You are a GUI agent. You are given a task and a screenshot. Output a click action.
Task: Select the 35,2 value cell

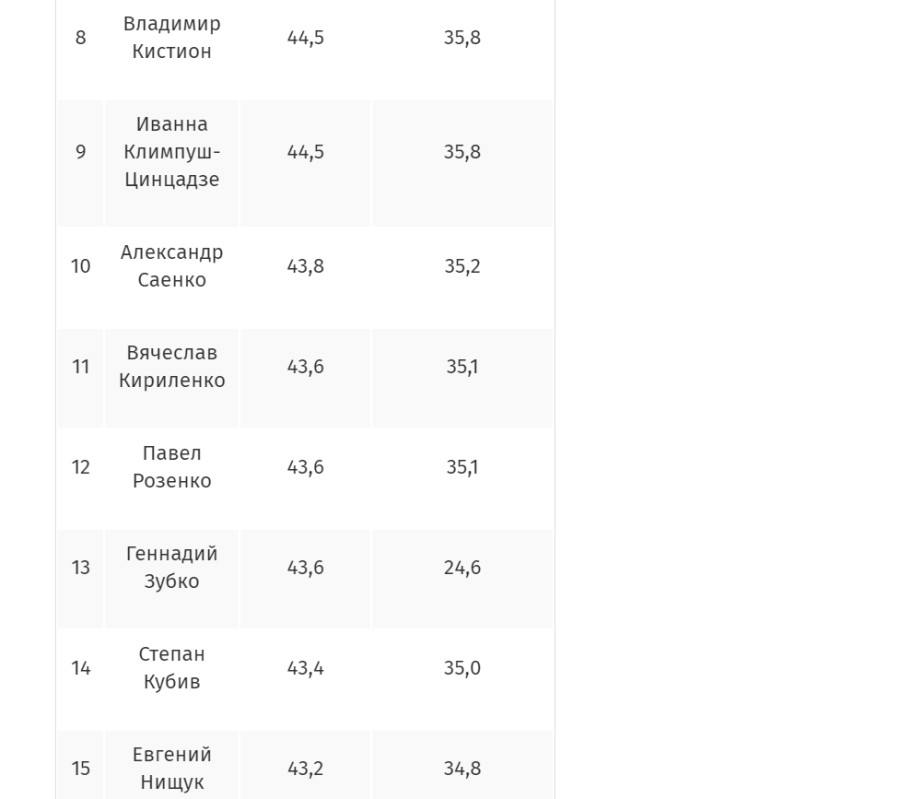pos(462,266)
